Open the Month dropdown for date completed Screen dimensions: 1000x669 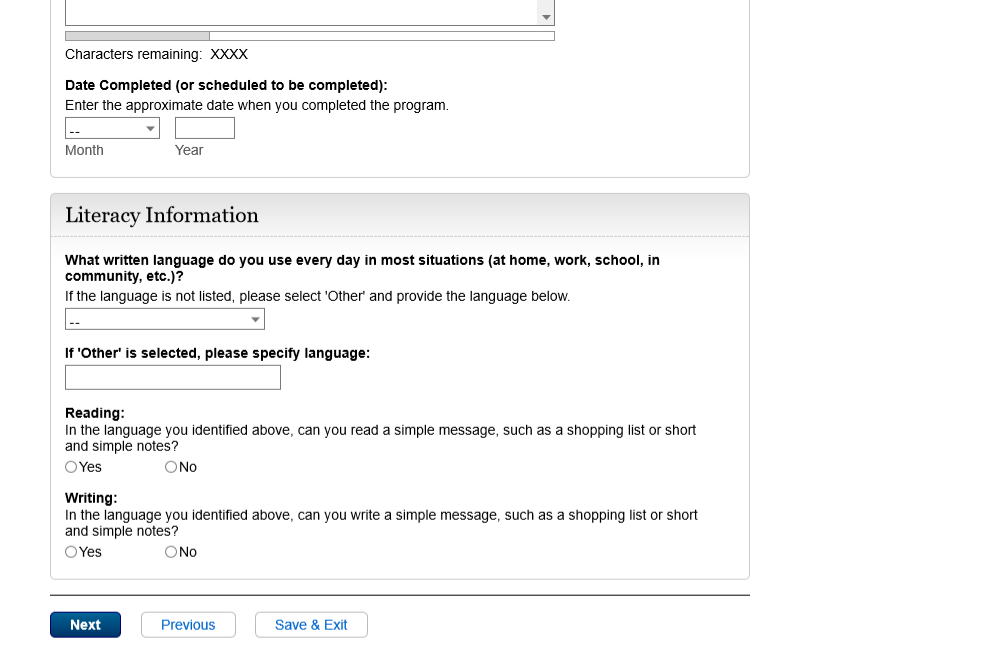tap(112, 129)
